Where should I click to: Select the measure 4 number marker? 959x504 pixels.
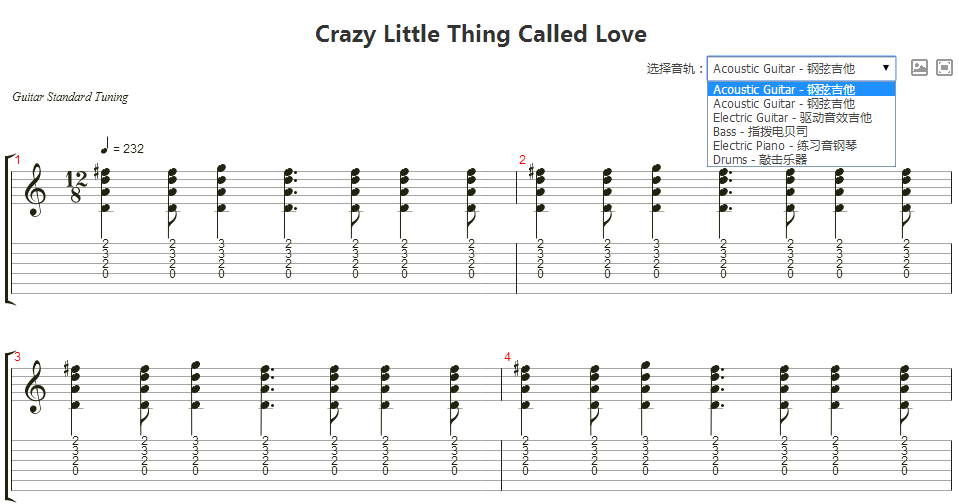507,357
